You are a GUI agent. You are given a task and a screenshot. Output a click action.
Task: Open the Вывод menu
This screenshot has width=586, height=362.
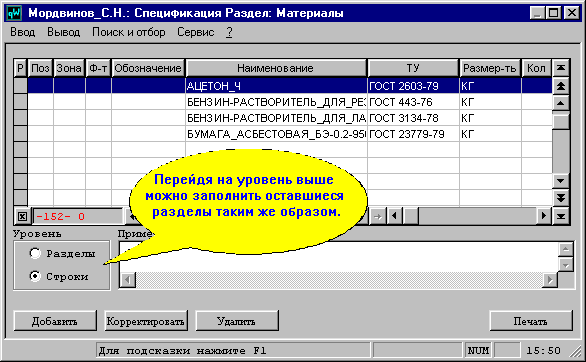(x=64, y=32)
